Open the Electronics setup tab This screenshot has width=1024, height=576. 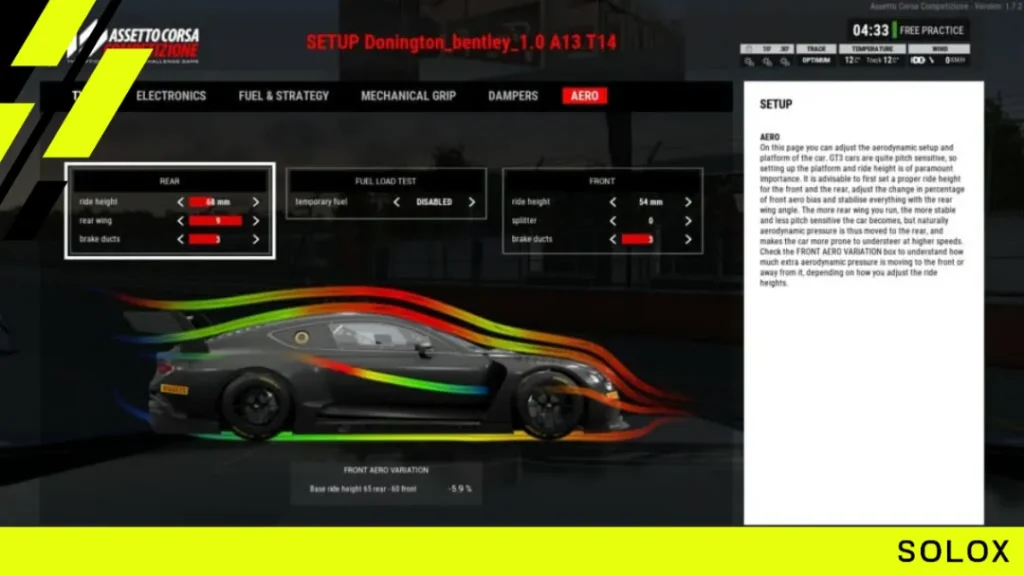(170, 96)
